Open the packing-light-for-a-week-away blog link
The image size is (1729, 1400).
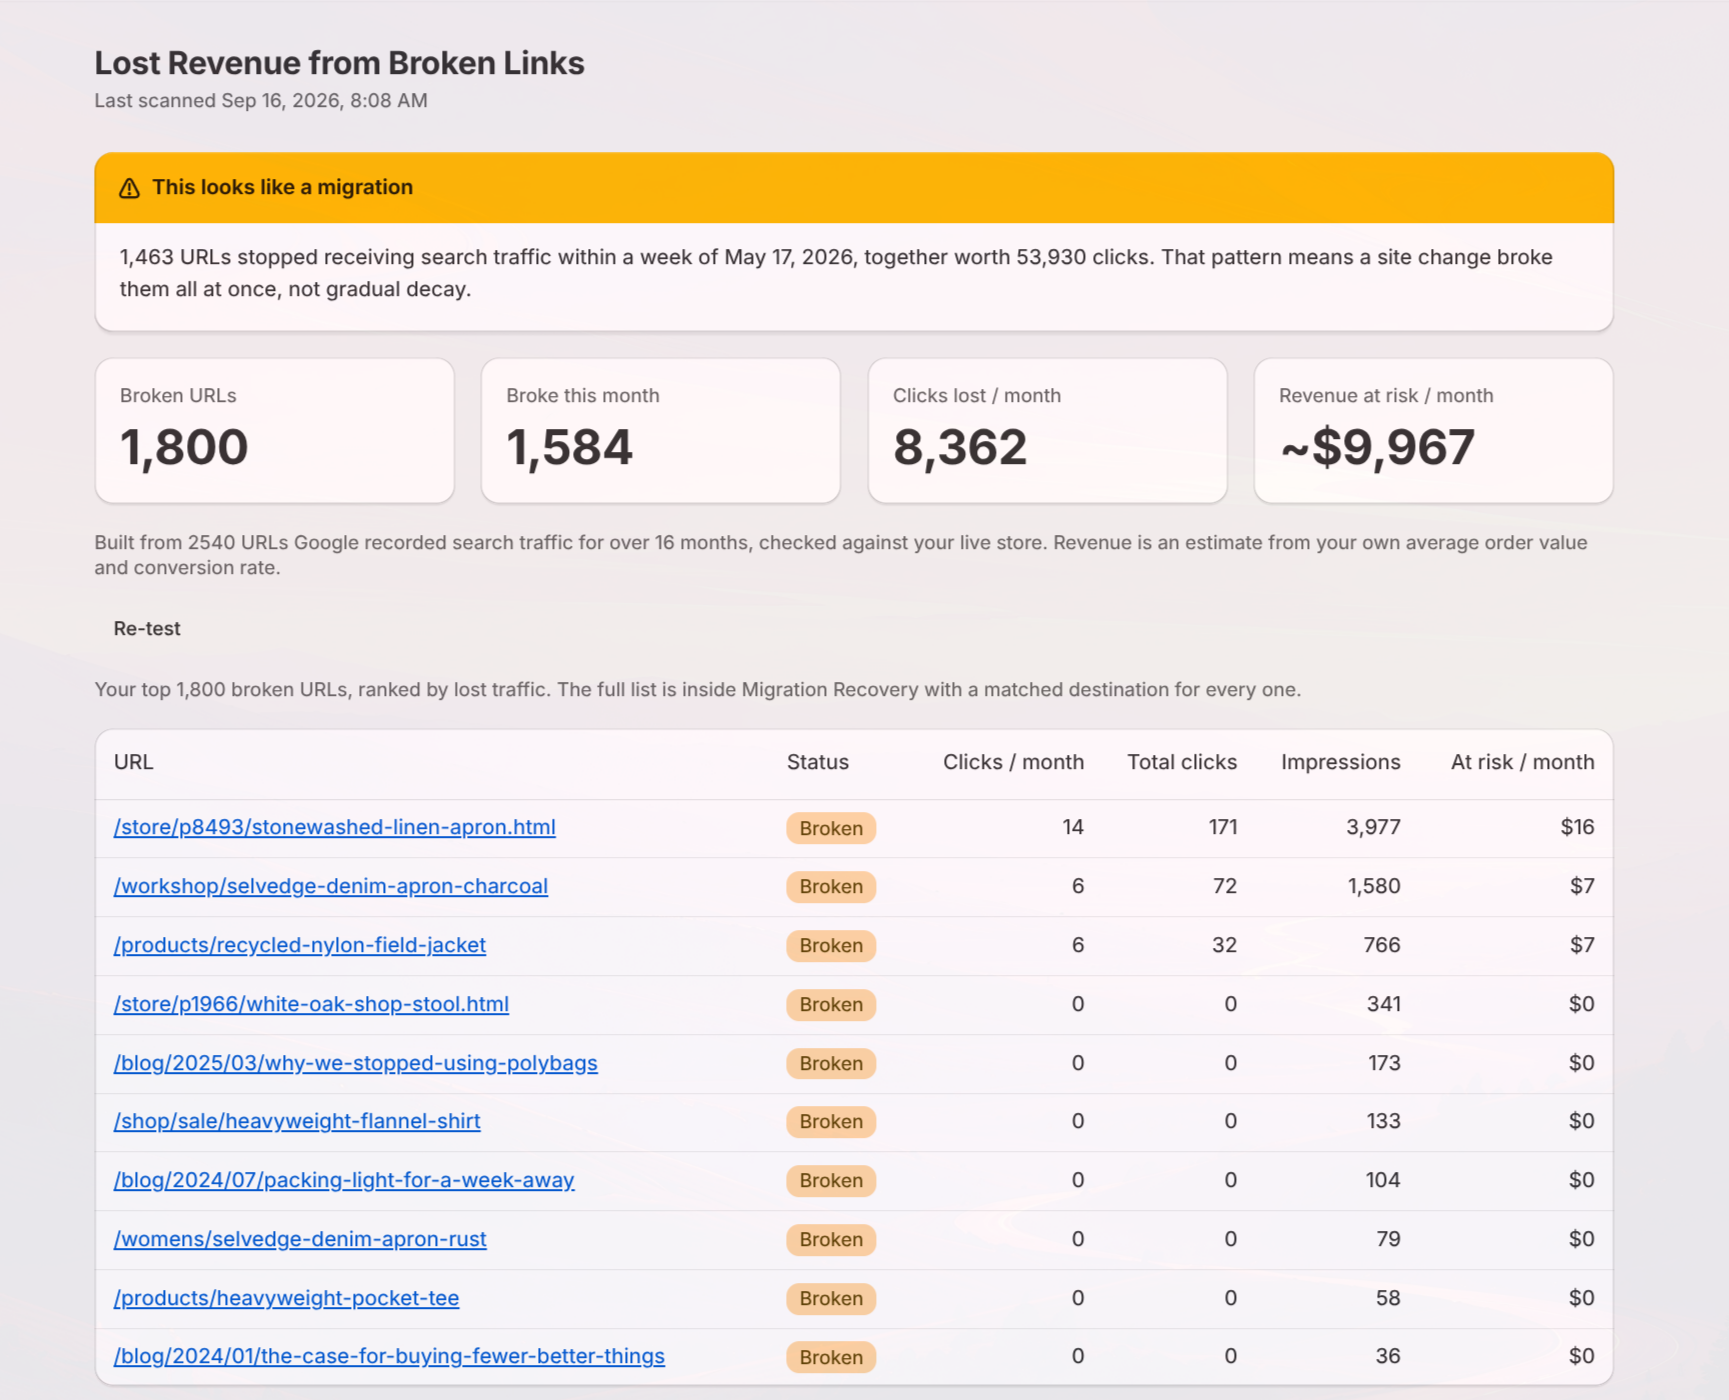(x=343, y=1180)
